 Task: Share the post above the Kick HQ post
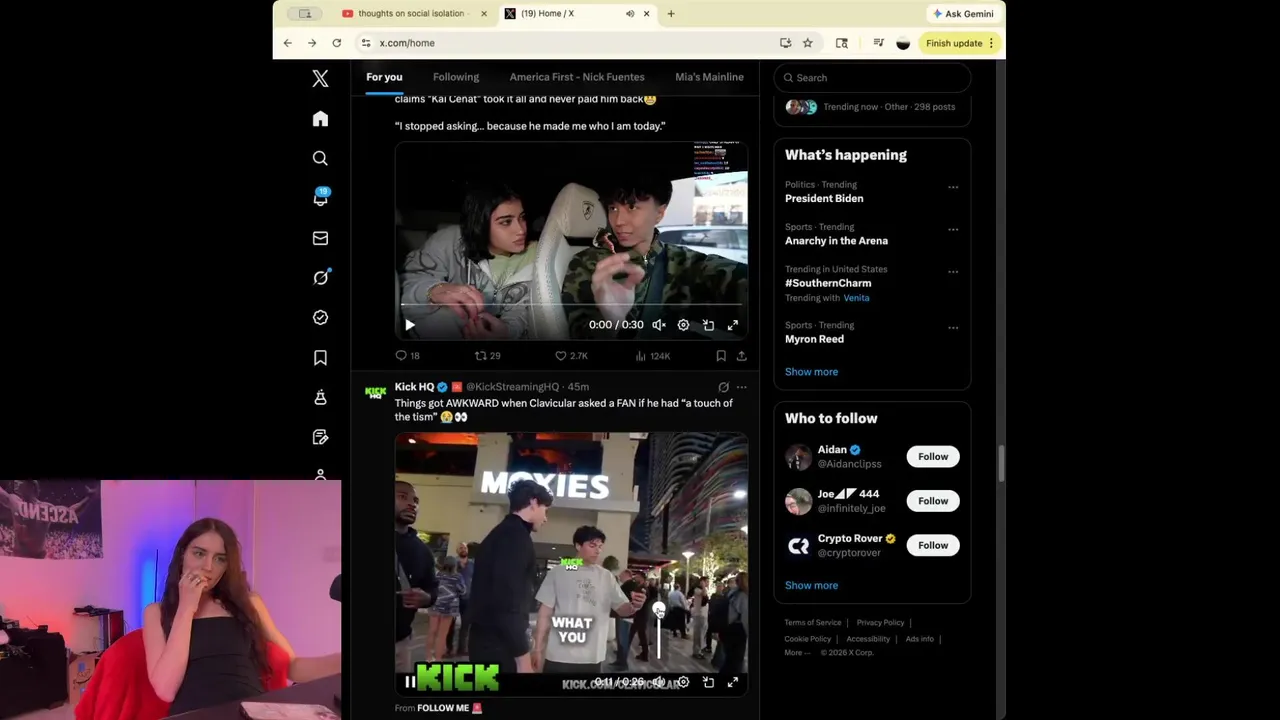tap(741, 355)
